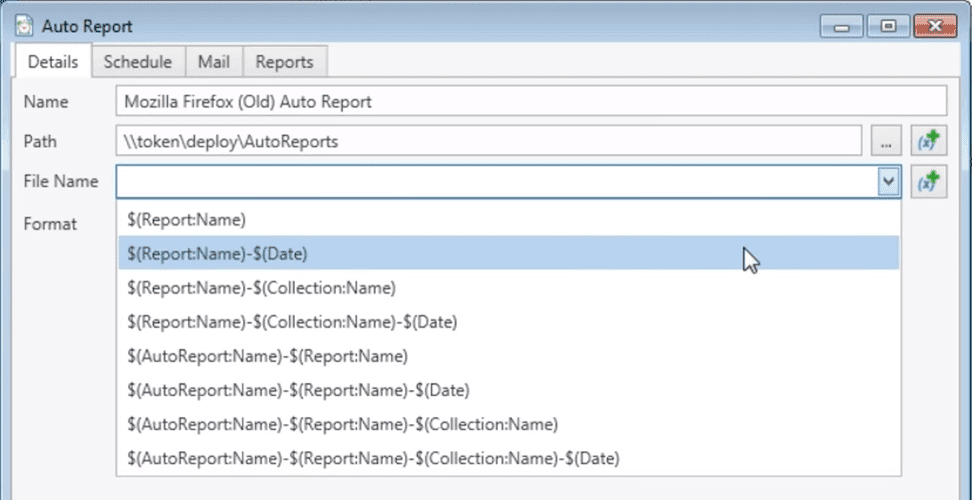Minimize the Auto Report window
Image resolution: width=972 pixels, height=500 pixels.
(842, 27)
